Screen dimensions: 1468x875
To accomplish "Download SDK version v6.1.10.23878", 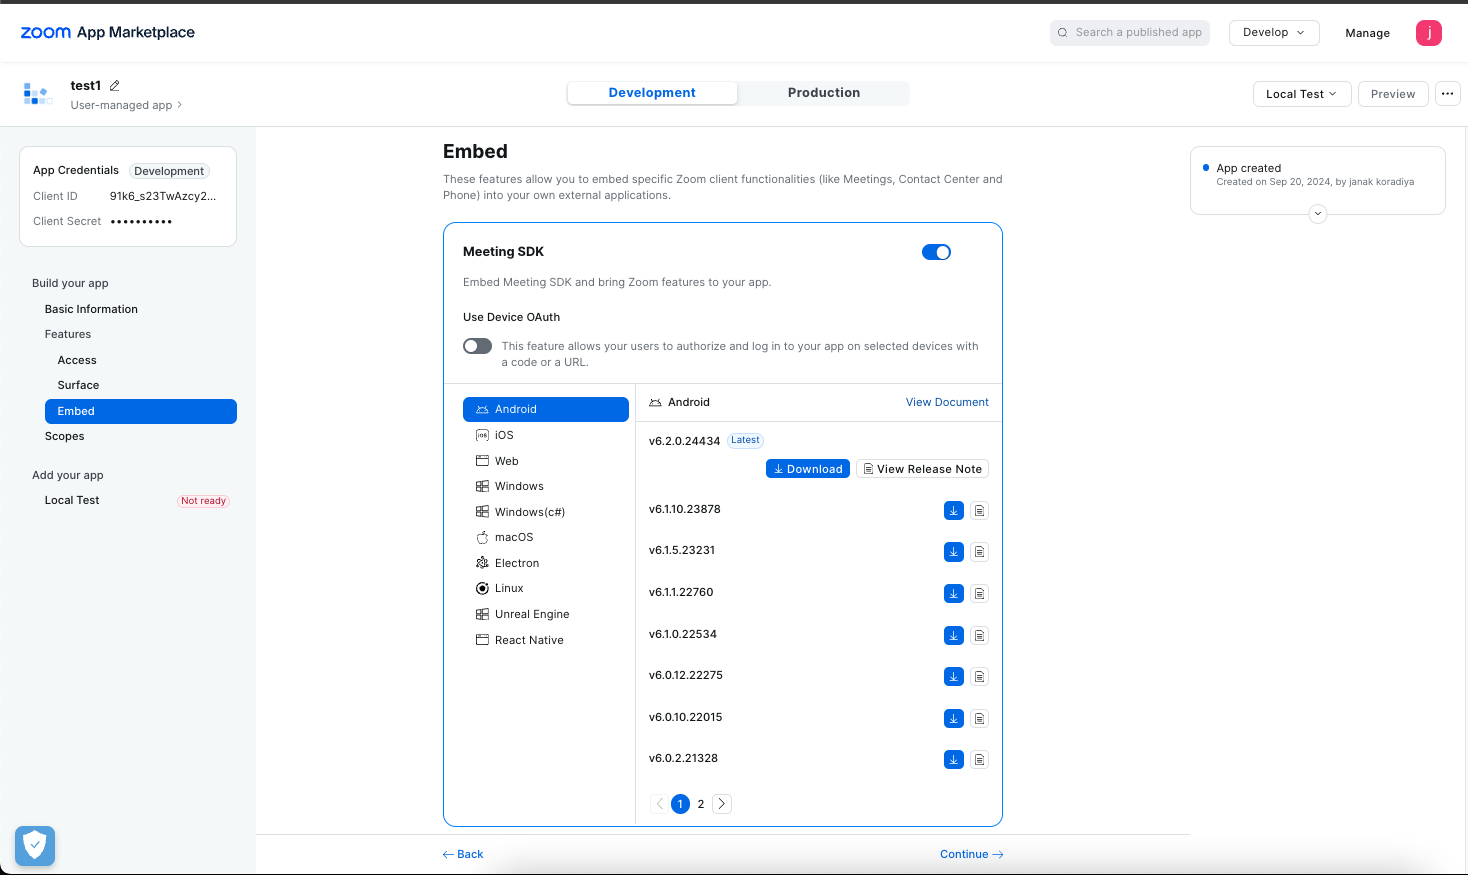I will pos(954,511).
